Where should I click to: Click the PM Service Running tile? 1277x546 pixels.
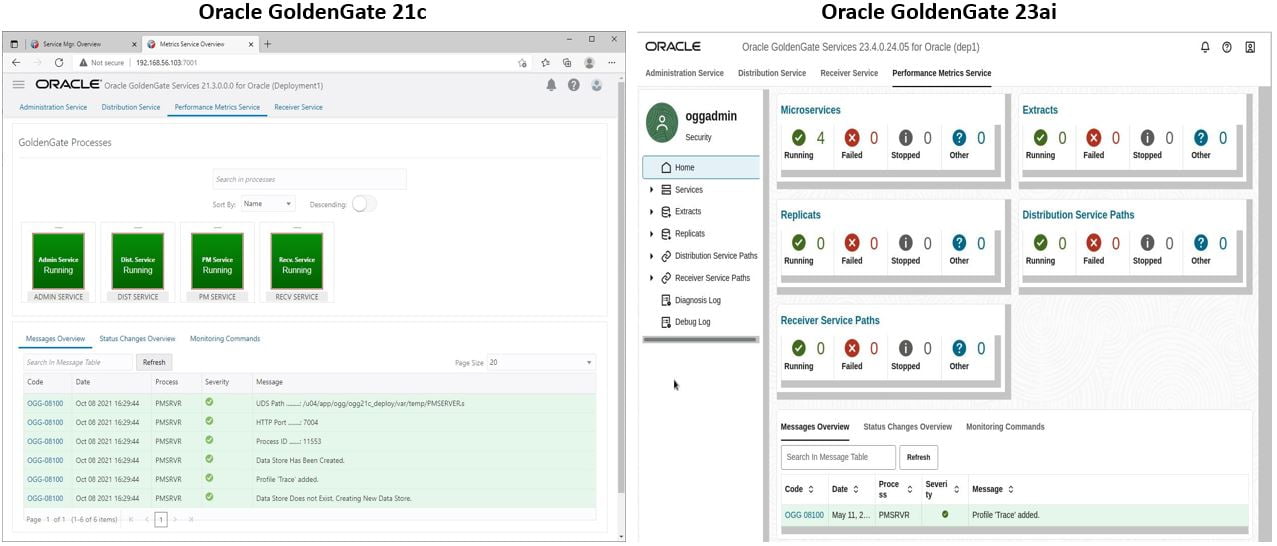click(217, 262)
